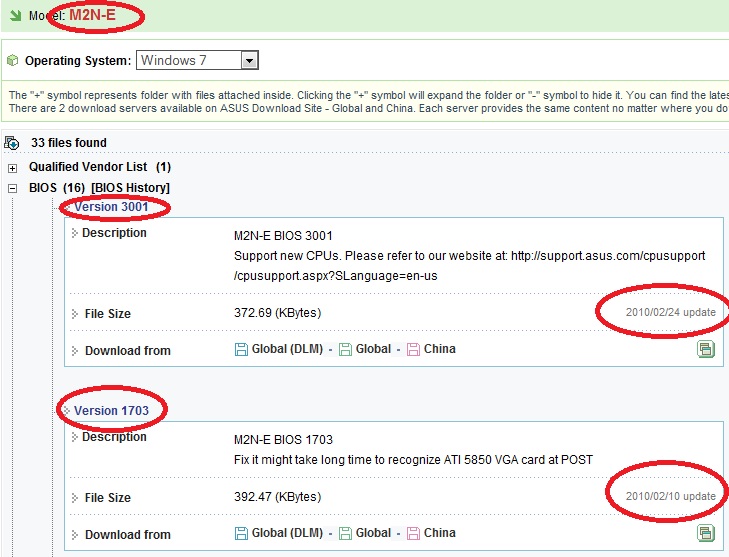Download Version 1703 from Global server
Viewport: 729px width, 557px height.
click(373, 533)
